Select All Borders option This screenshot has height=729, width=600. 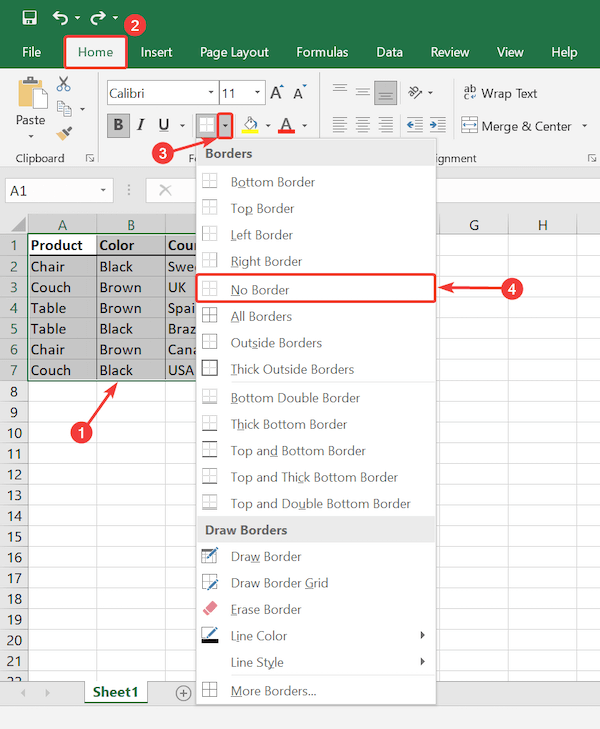(261, 316)
